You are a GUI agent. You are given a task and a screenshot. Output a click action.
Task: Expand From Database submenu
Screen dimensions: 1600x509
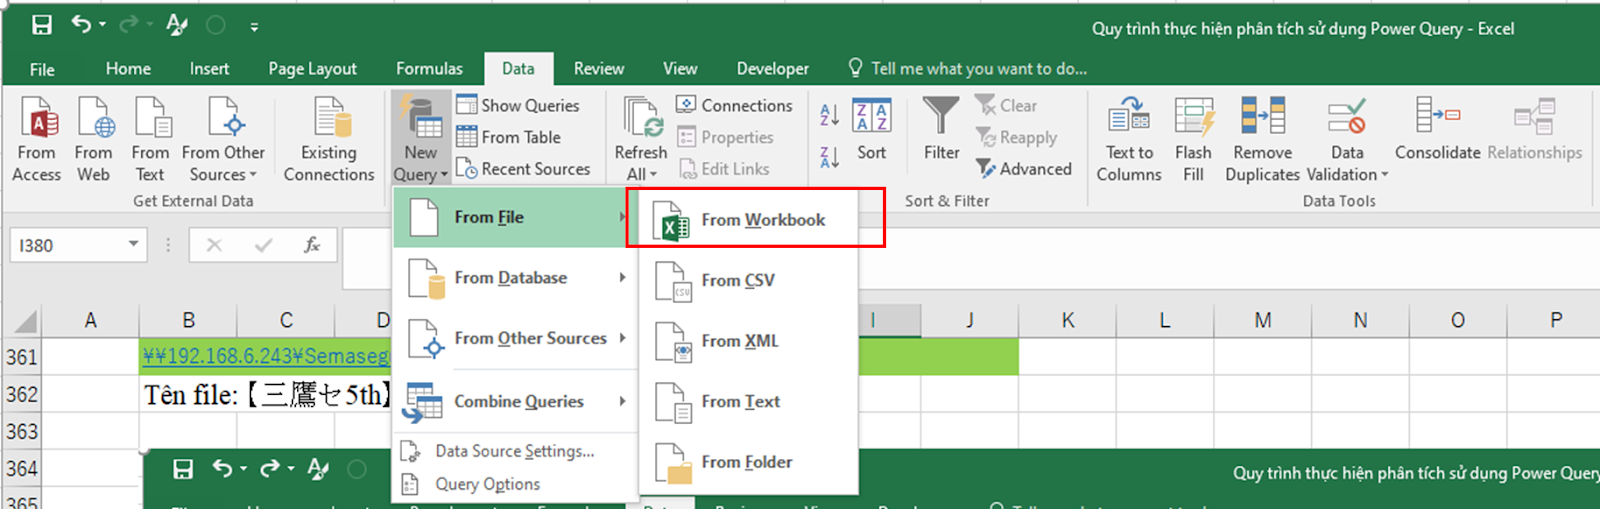515,278
